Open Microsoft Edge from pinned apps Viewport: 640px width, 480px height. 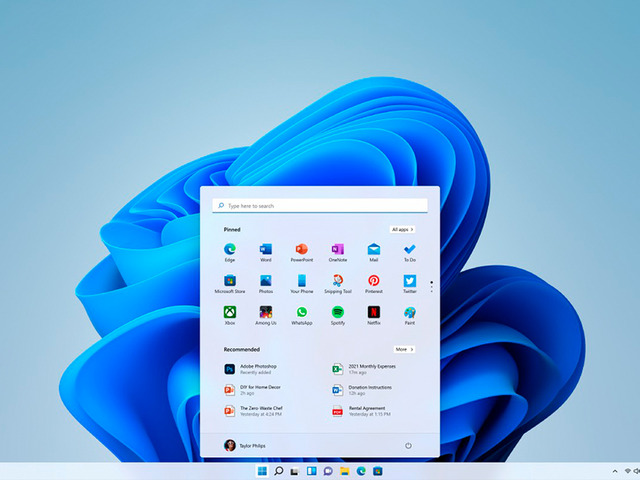tap(230, 250)
